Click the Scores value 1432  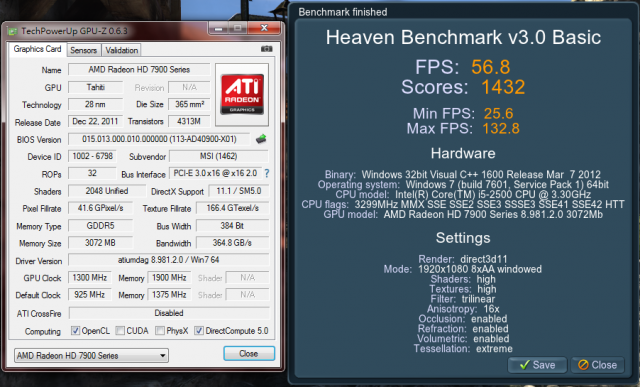click(503, 87)
